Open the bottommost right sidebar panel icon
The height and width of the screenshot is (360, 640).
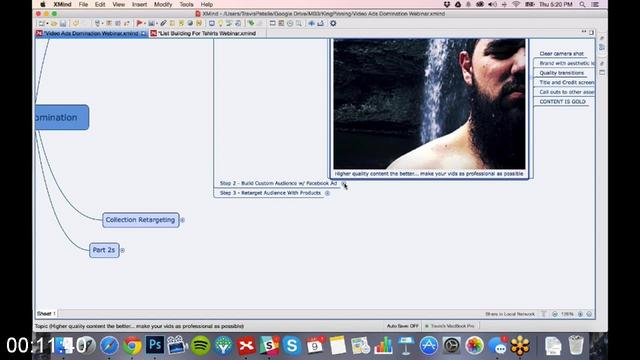tap(602, 72)
